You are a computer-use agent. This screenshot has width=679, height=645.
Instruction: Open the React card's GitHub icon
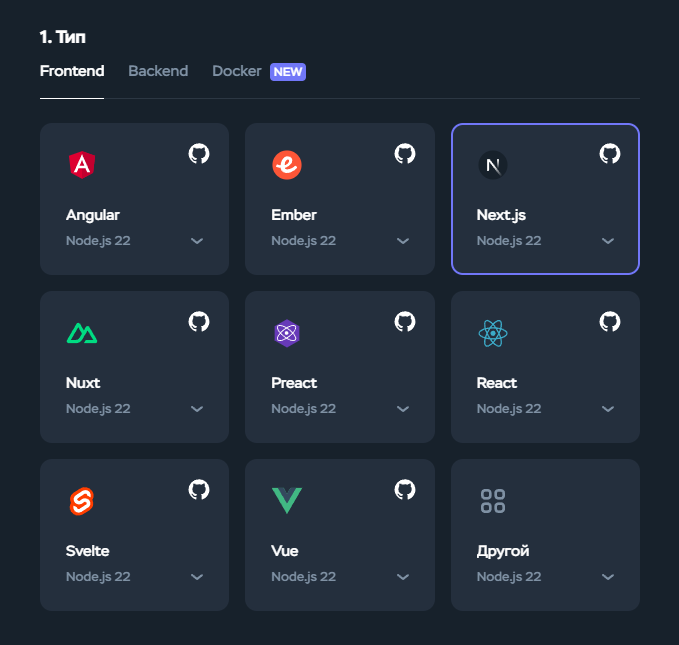tap(610, 322)
